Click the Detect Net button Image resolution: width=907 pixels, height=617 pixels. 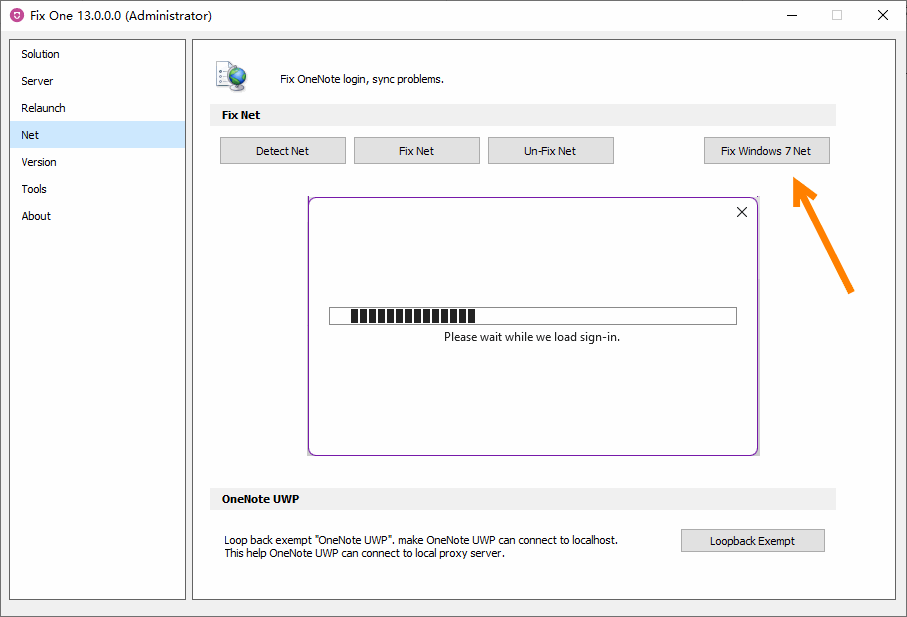[x=283, y=150]
